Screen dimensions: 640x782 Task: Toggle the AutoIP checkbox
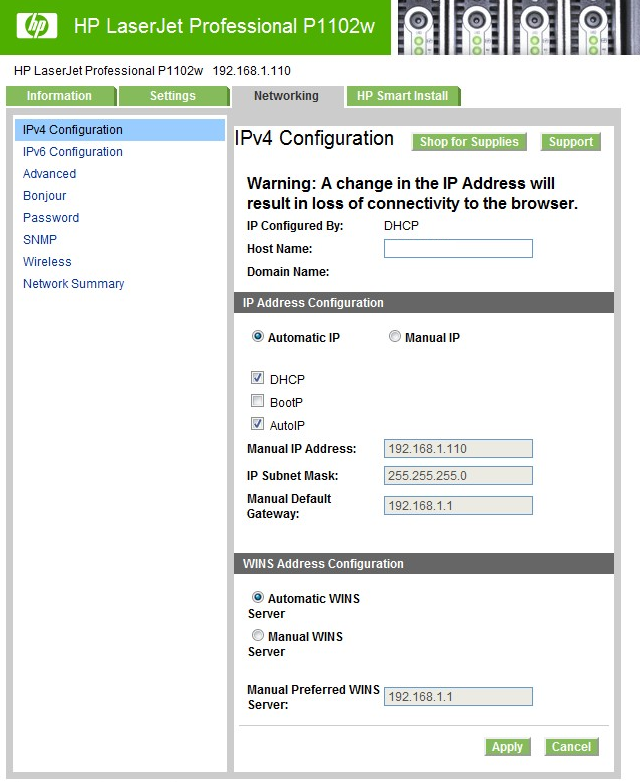pyautogui.click(x=257, y=424)
